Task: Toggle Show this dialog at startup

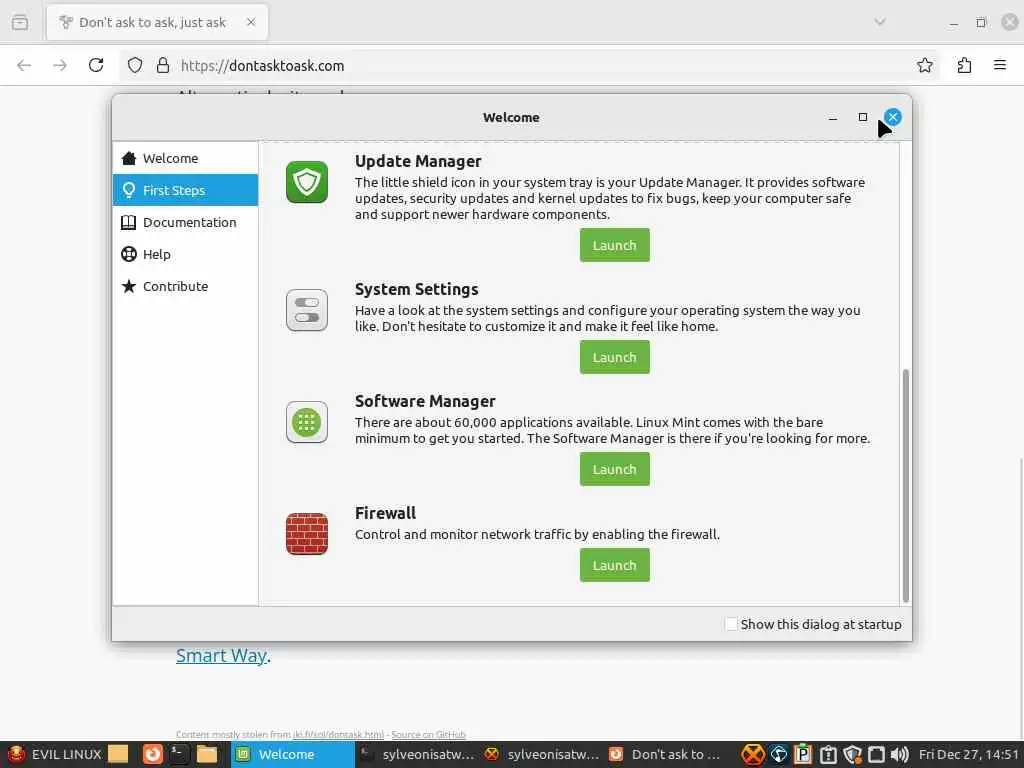Action: point(731,624)
